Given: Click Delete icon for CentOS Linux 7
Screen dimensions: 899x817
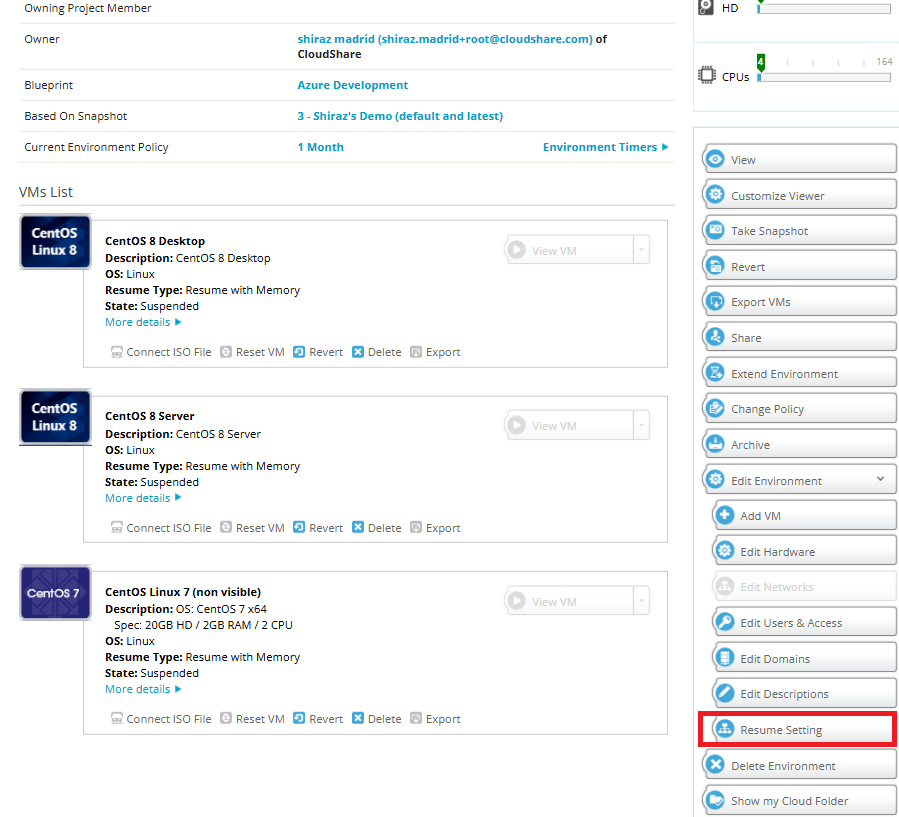Looking at the screenshot, I should (358, 718).
